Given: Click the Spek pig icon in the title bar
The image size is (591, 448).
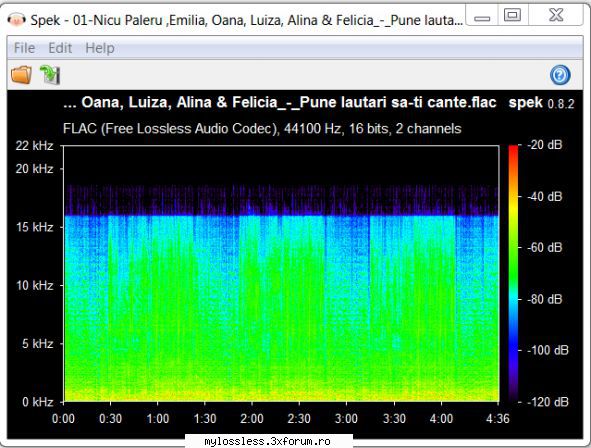Looking at the screenshot, I should 17,20.
